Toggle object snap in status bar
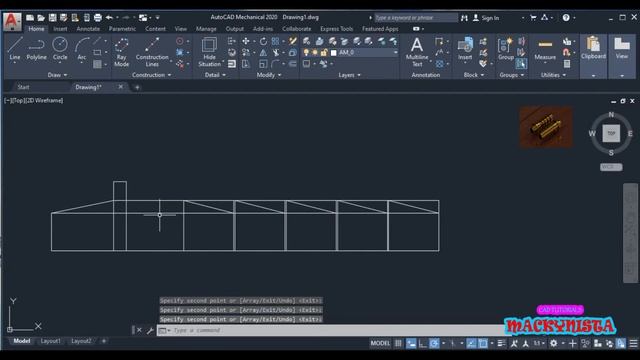The image size is (640, 360). (x=483, y=343)
